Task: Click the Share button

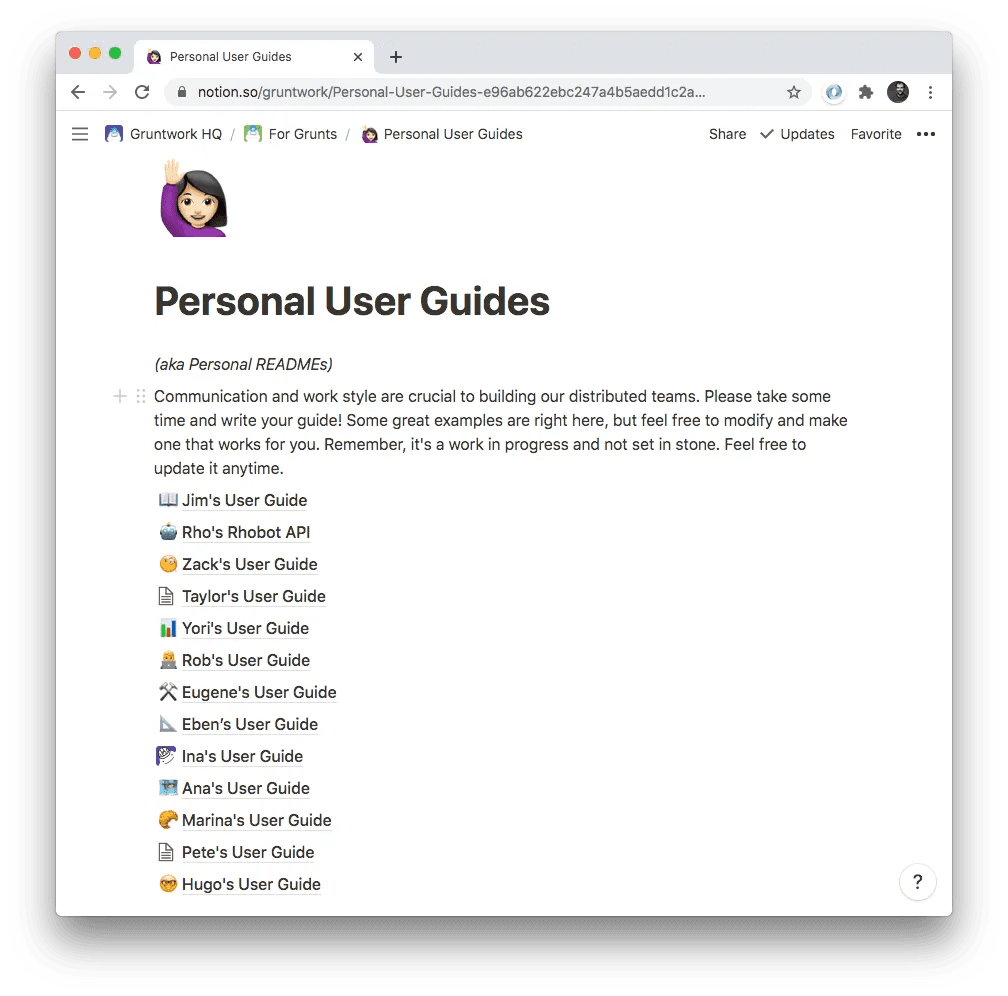Action: [728, 134]
